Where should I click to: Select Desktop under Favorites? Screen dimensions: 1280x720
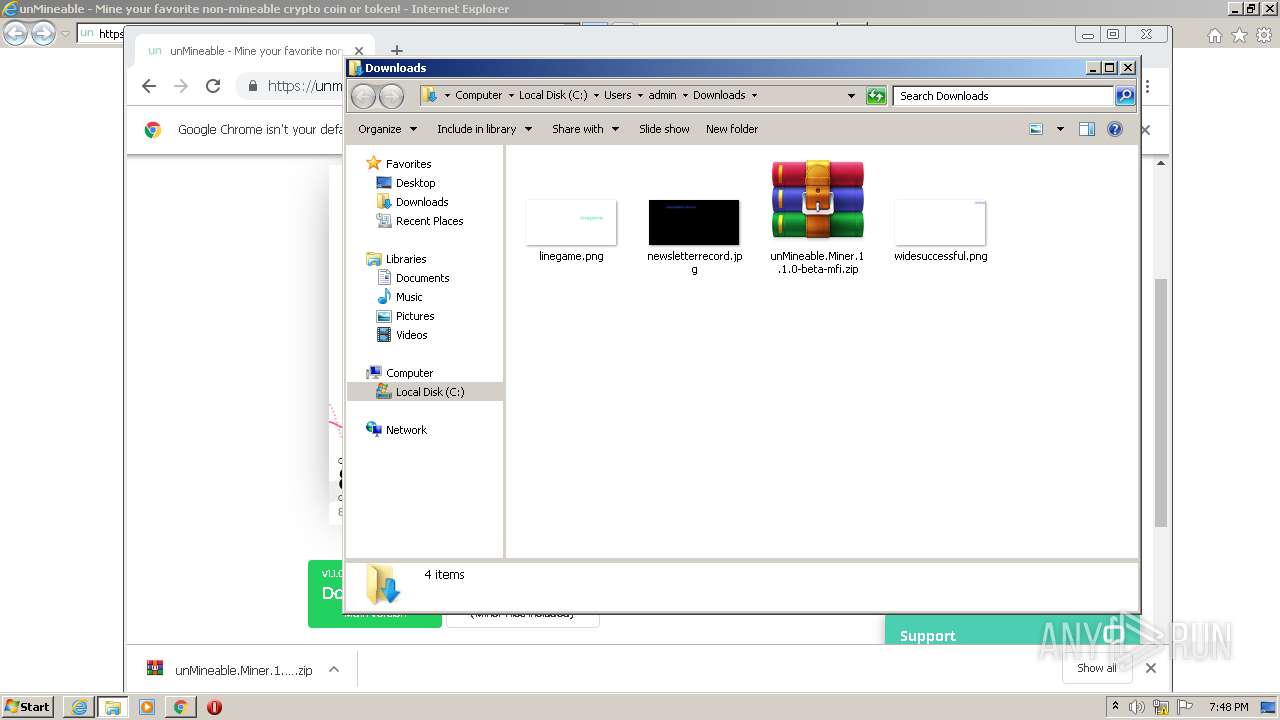tap(415, 183)
